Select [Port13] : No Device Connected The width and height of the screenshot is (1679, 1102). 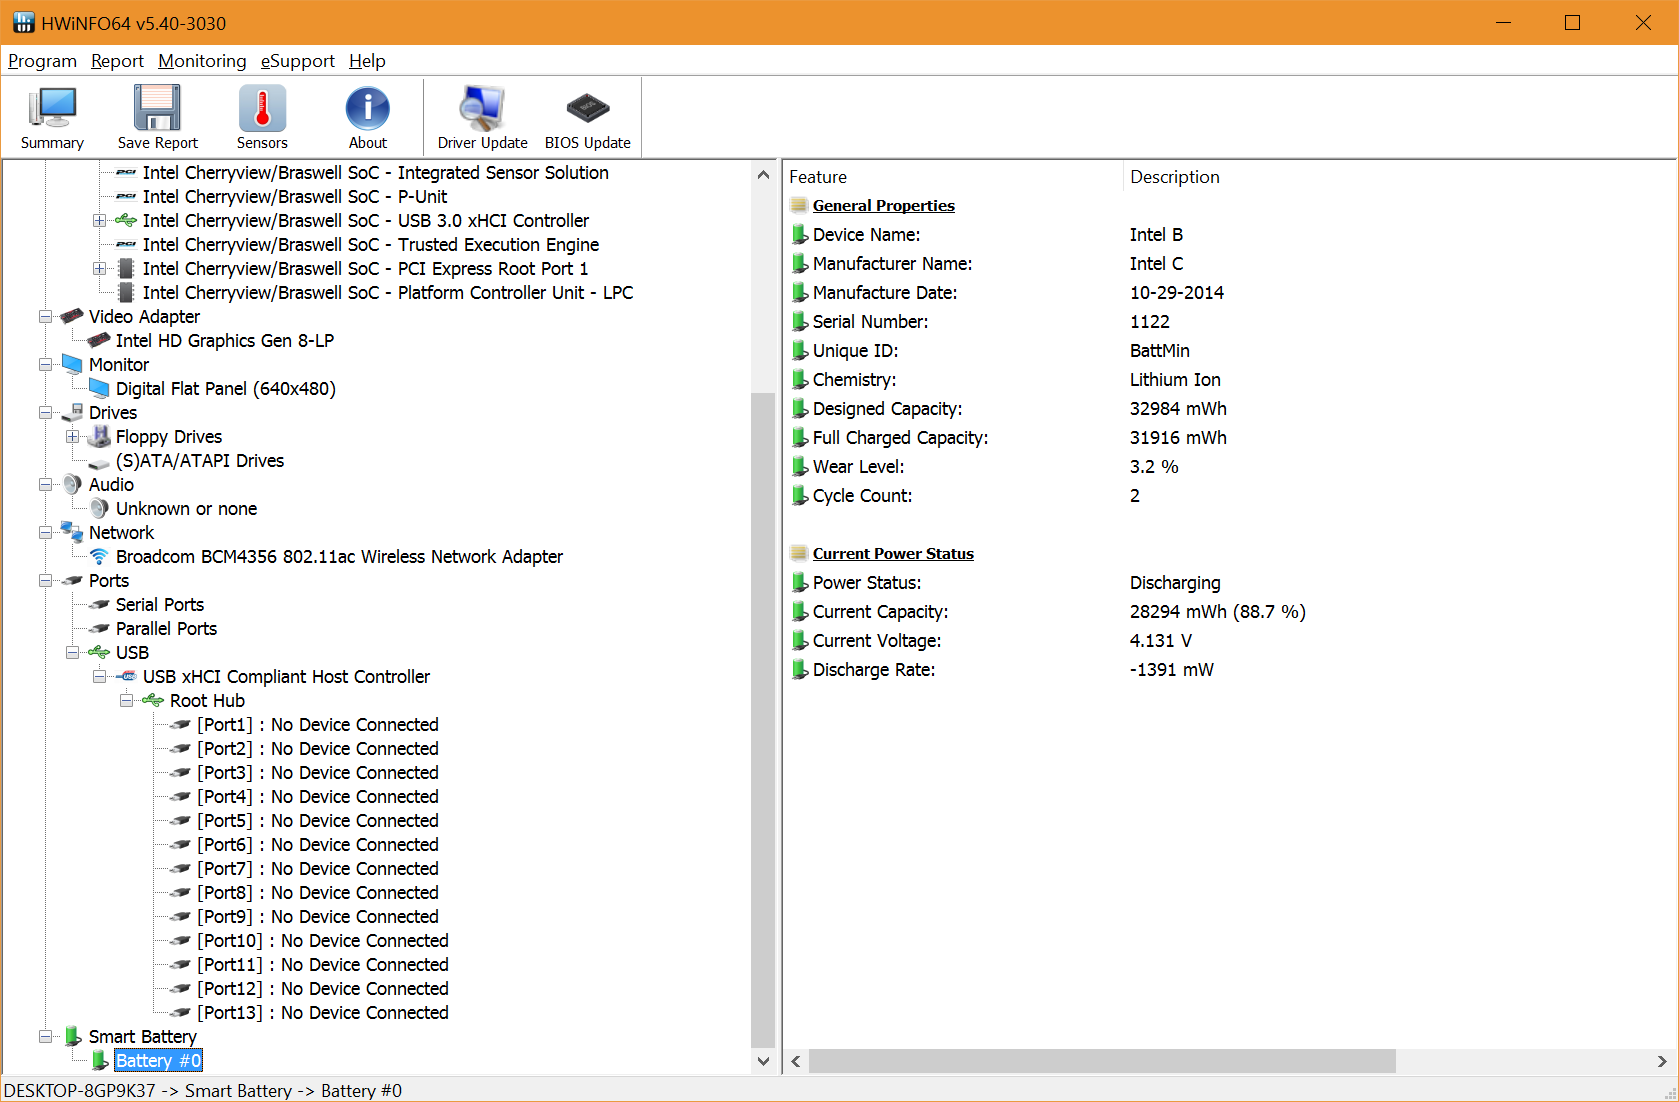[x=323, y=1012]
